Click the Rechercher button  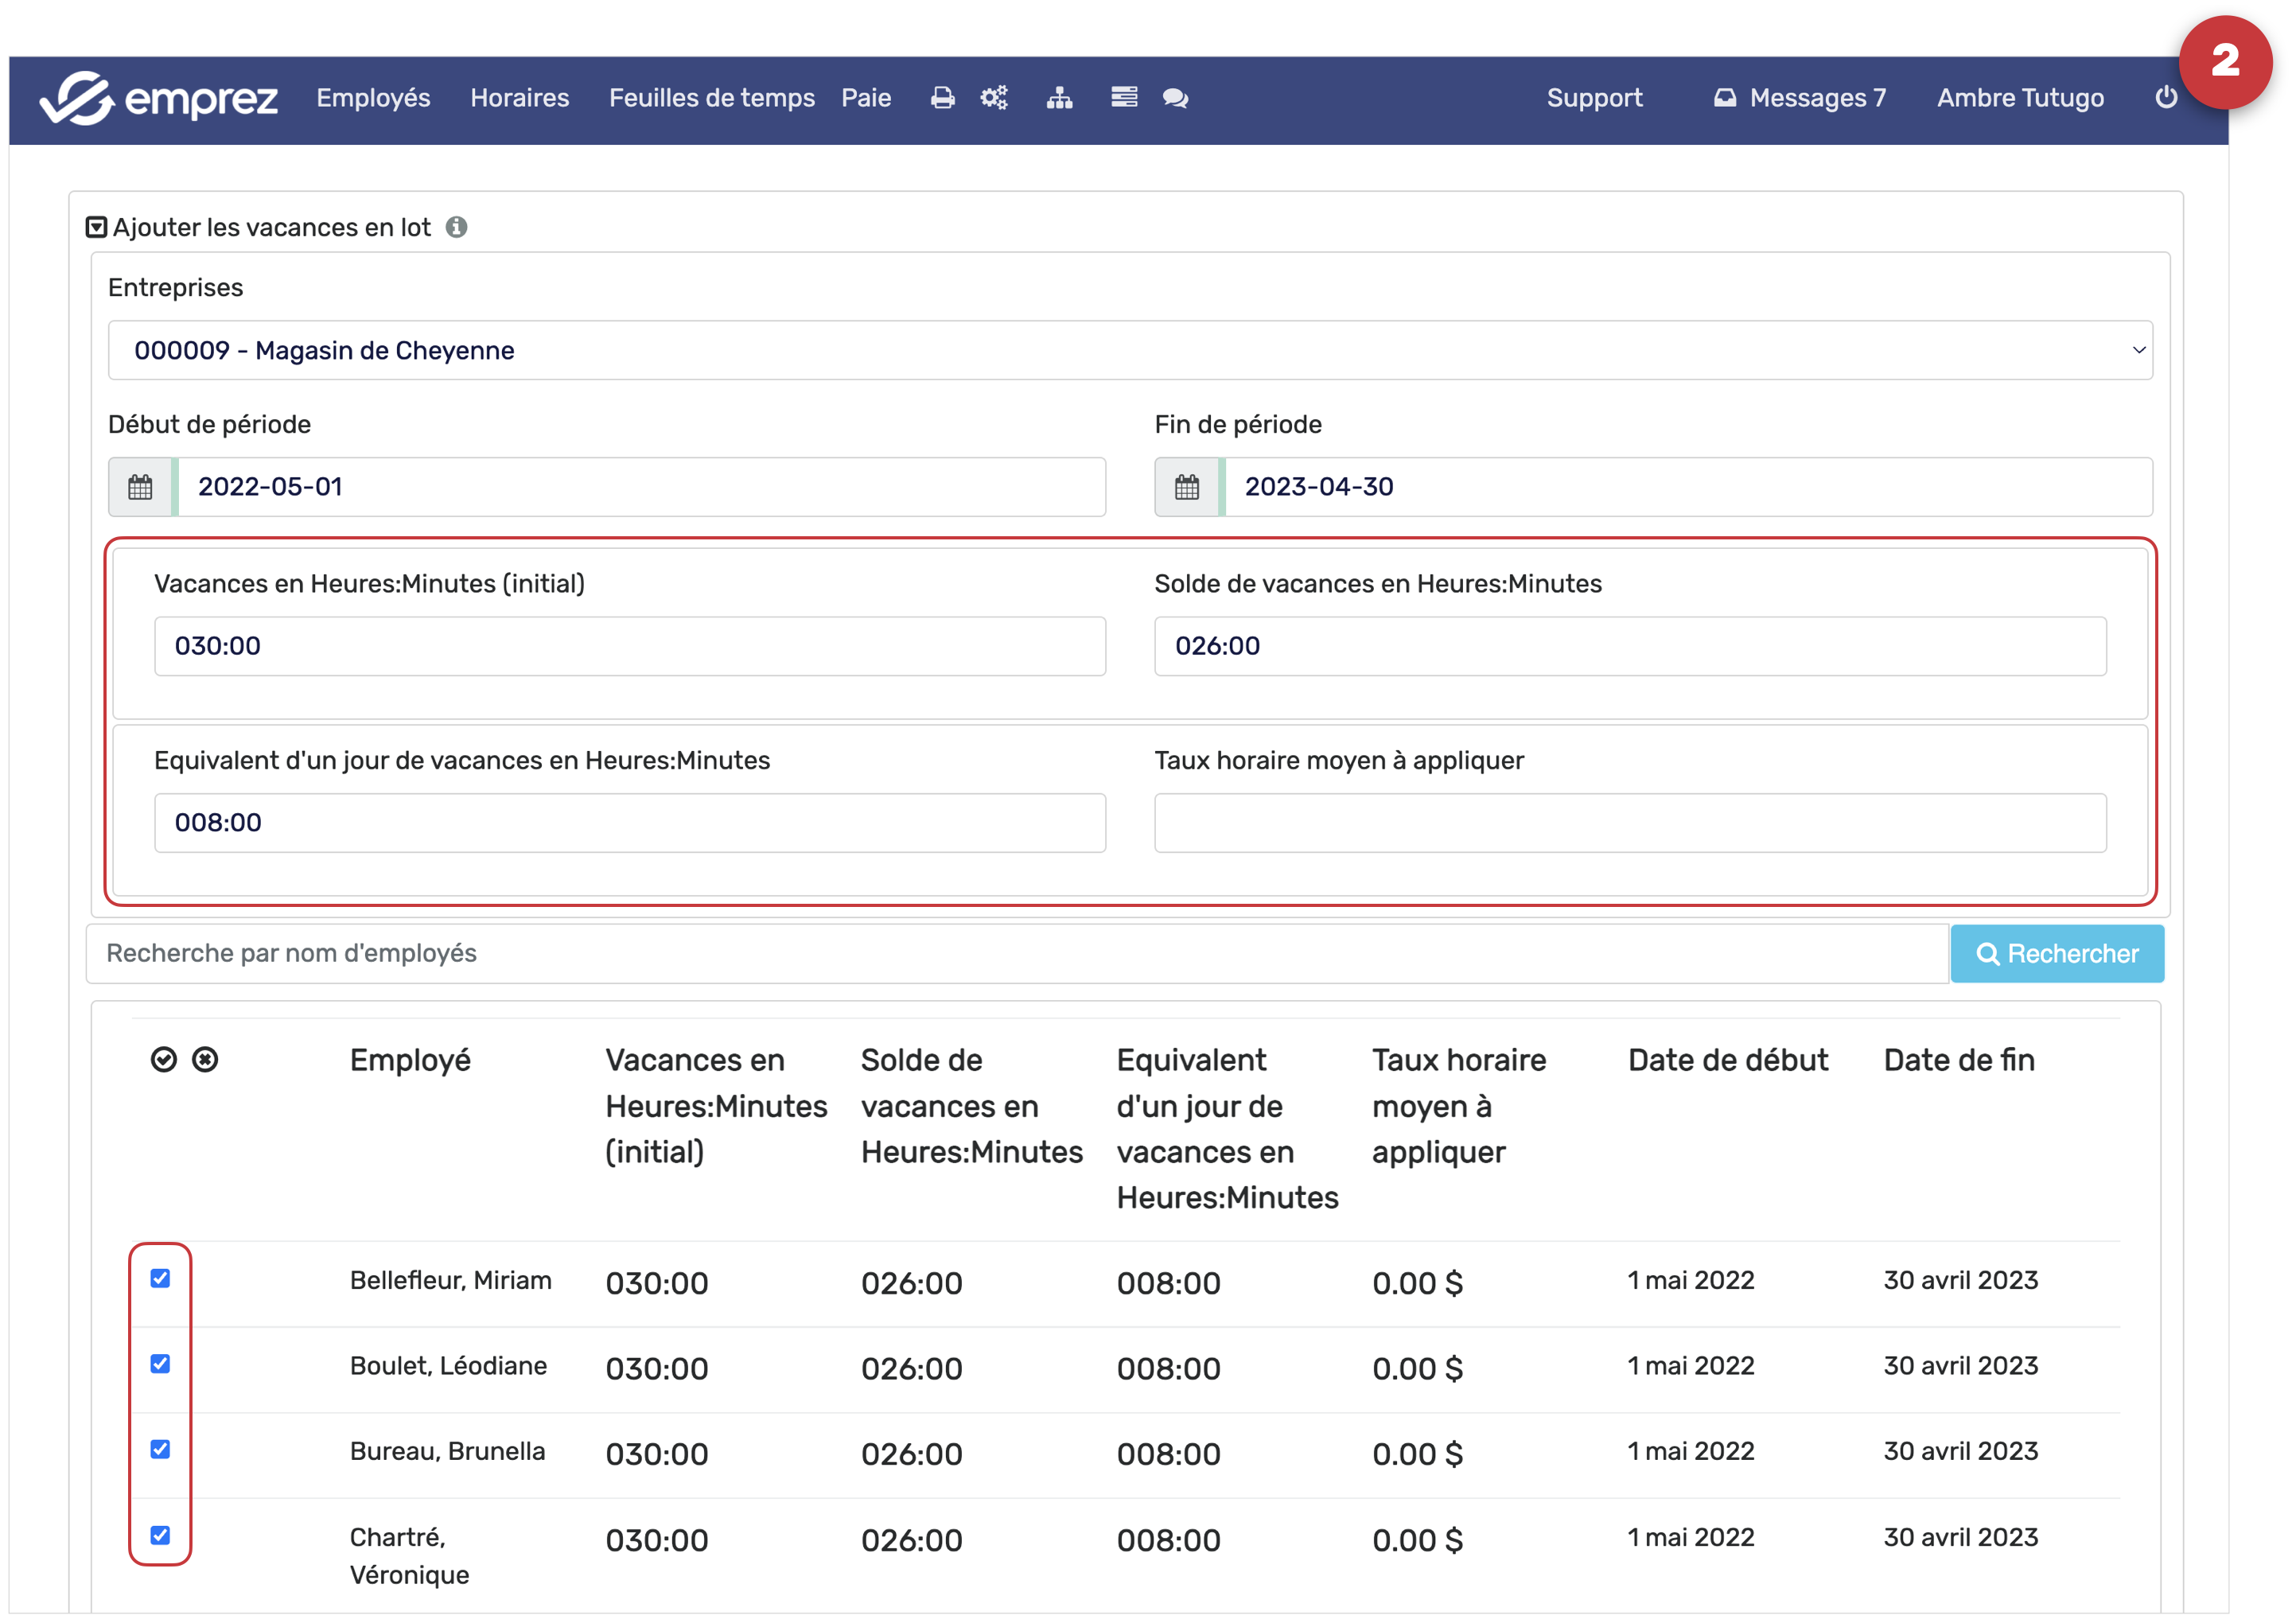(x=2056, y=954)
